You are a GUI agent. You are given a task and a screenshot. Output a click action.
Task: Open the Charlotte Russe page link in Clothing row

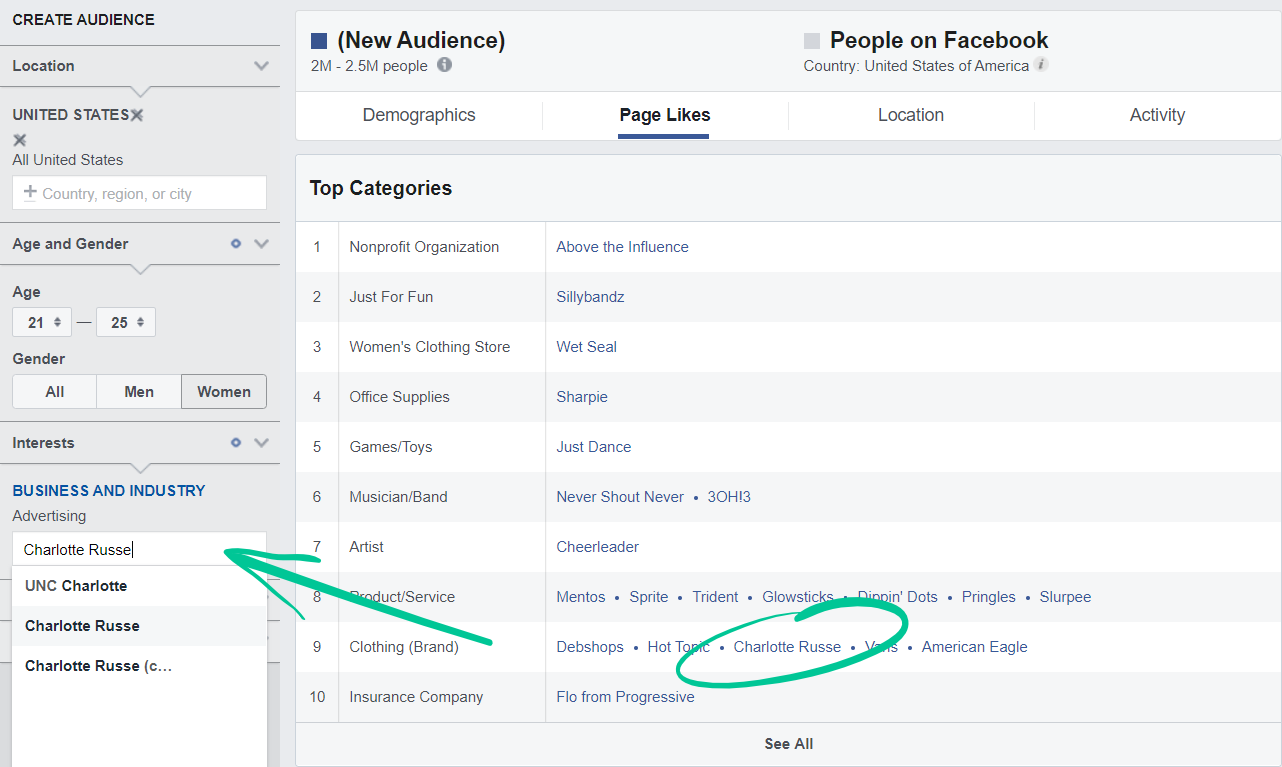click(787, 647)
